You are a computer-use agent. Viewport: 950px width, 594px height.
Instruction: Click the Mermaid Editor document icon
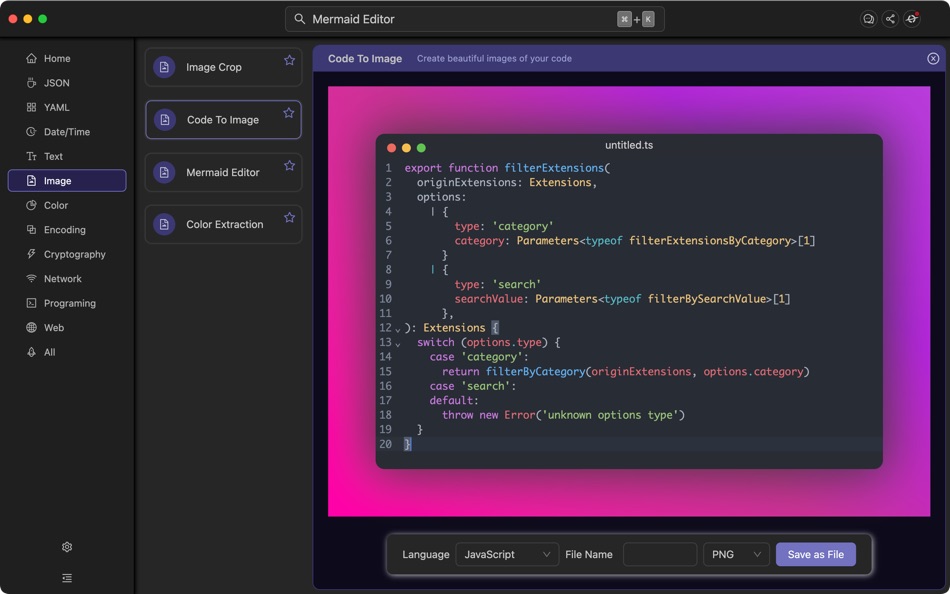pos(164,172)
